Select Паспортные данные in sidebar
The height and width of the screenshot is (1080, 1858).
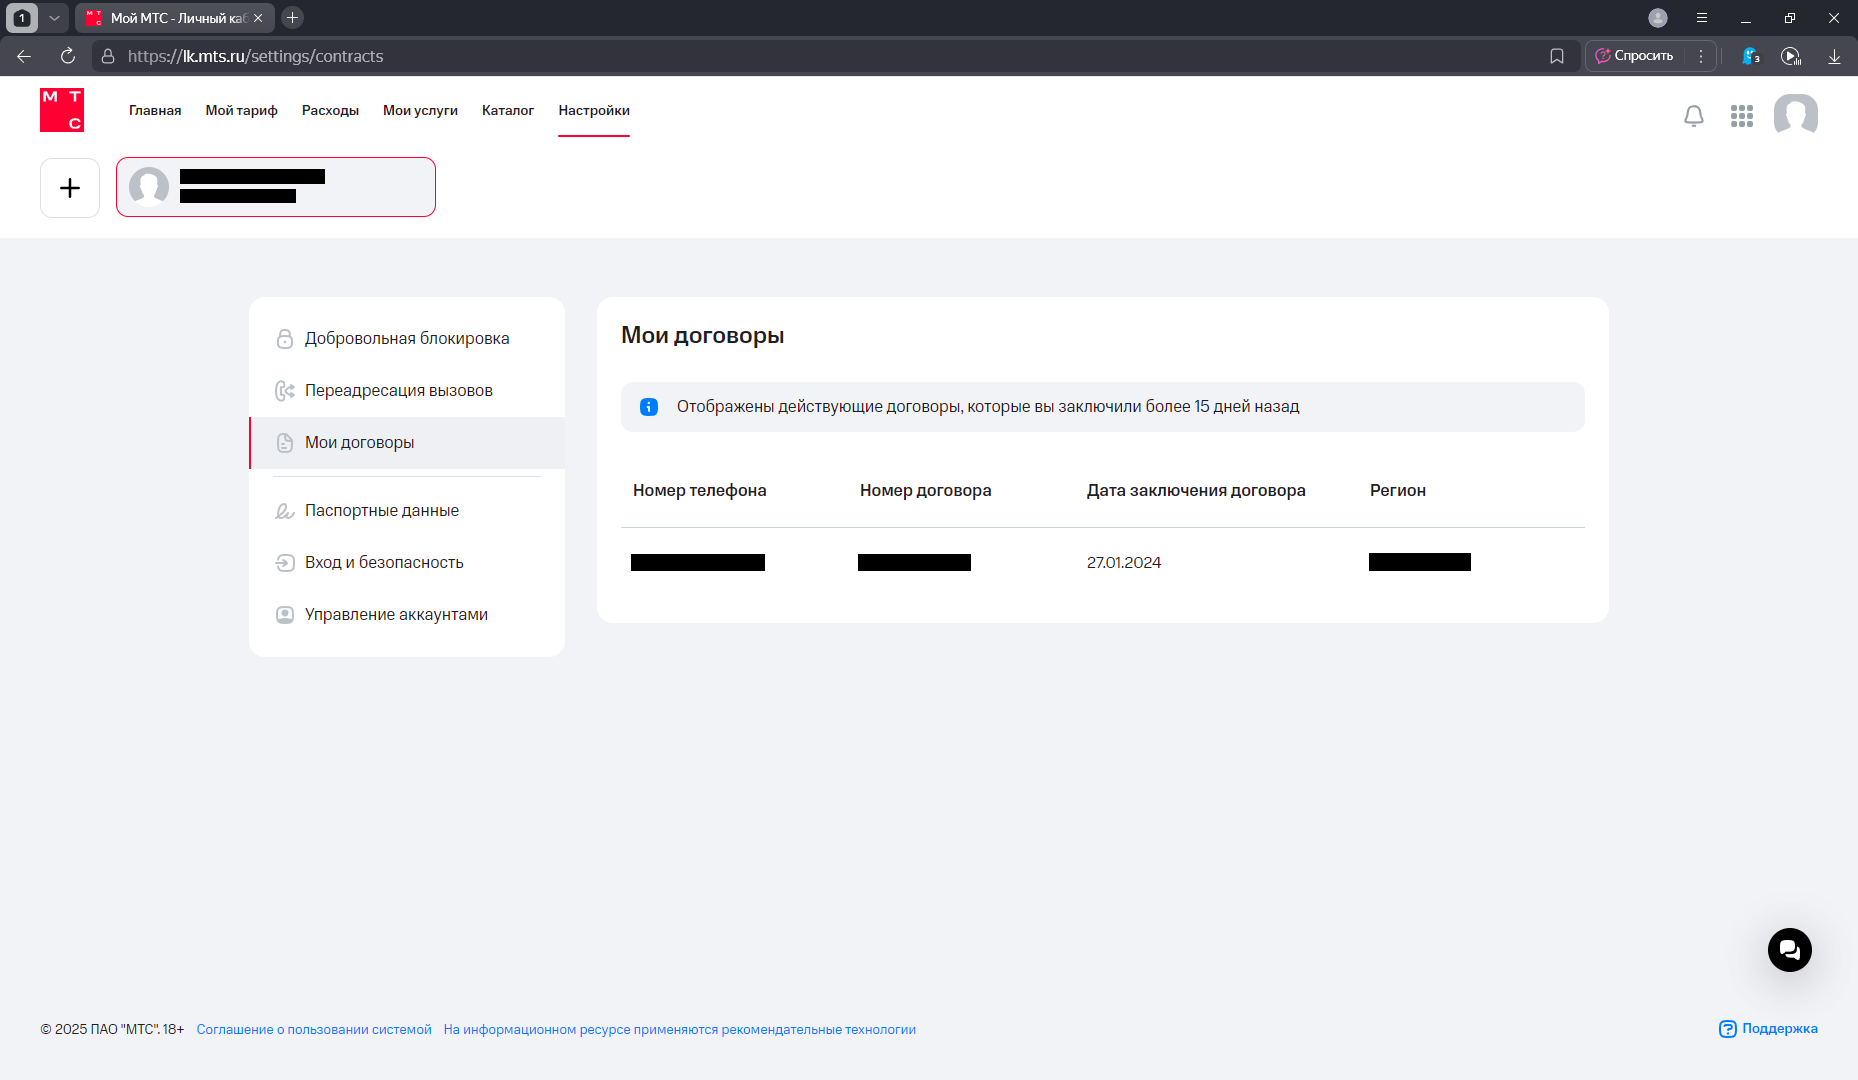[381, 511]
